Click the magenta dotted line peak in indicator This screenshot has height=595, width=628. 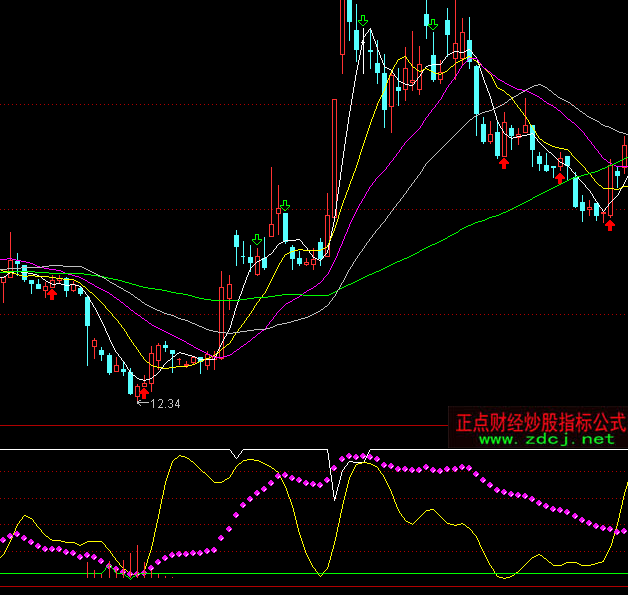(358, 457)
